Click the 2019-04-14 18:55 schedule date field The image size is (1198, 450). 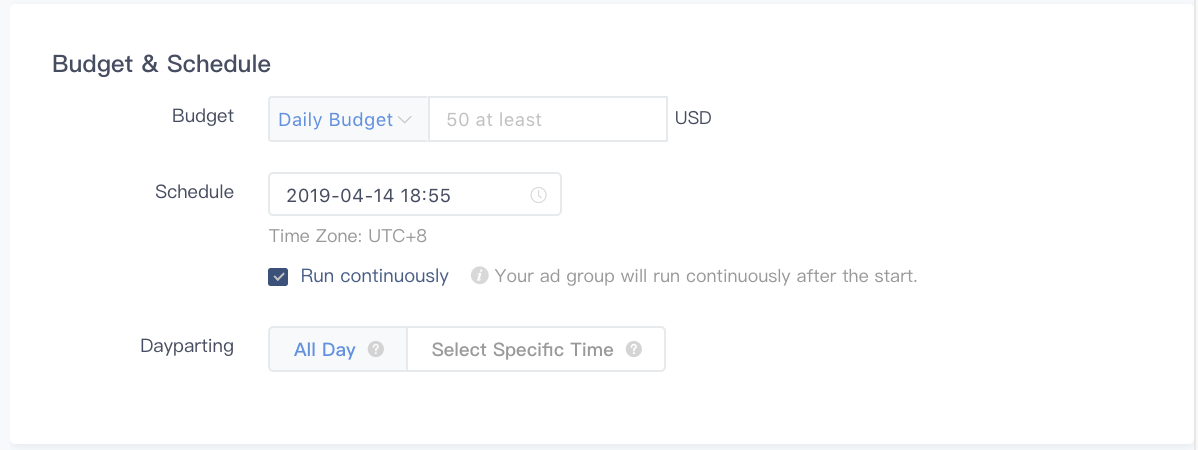click(400, 195)
